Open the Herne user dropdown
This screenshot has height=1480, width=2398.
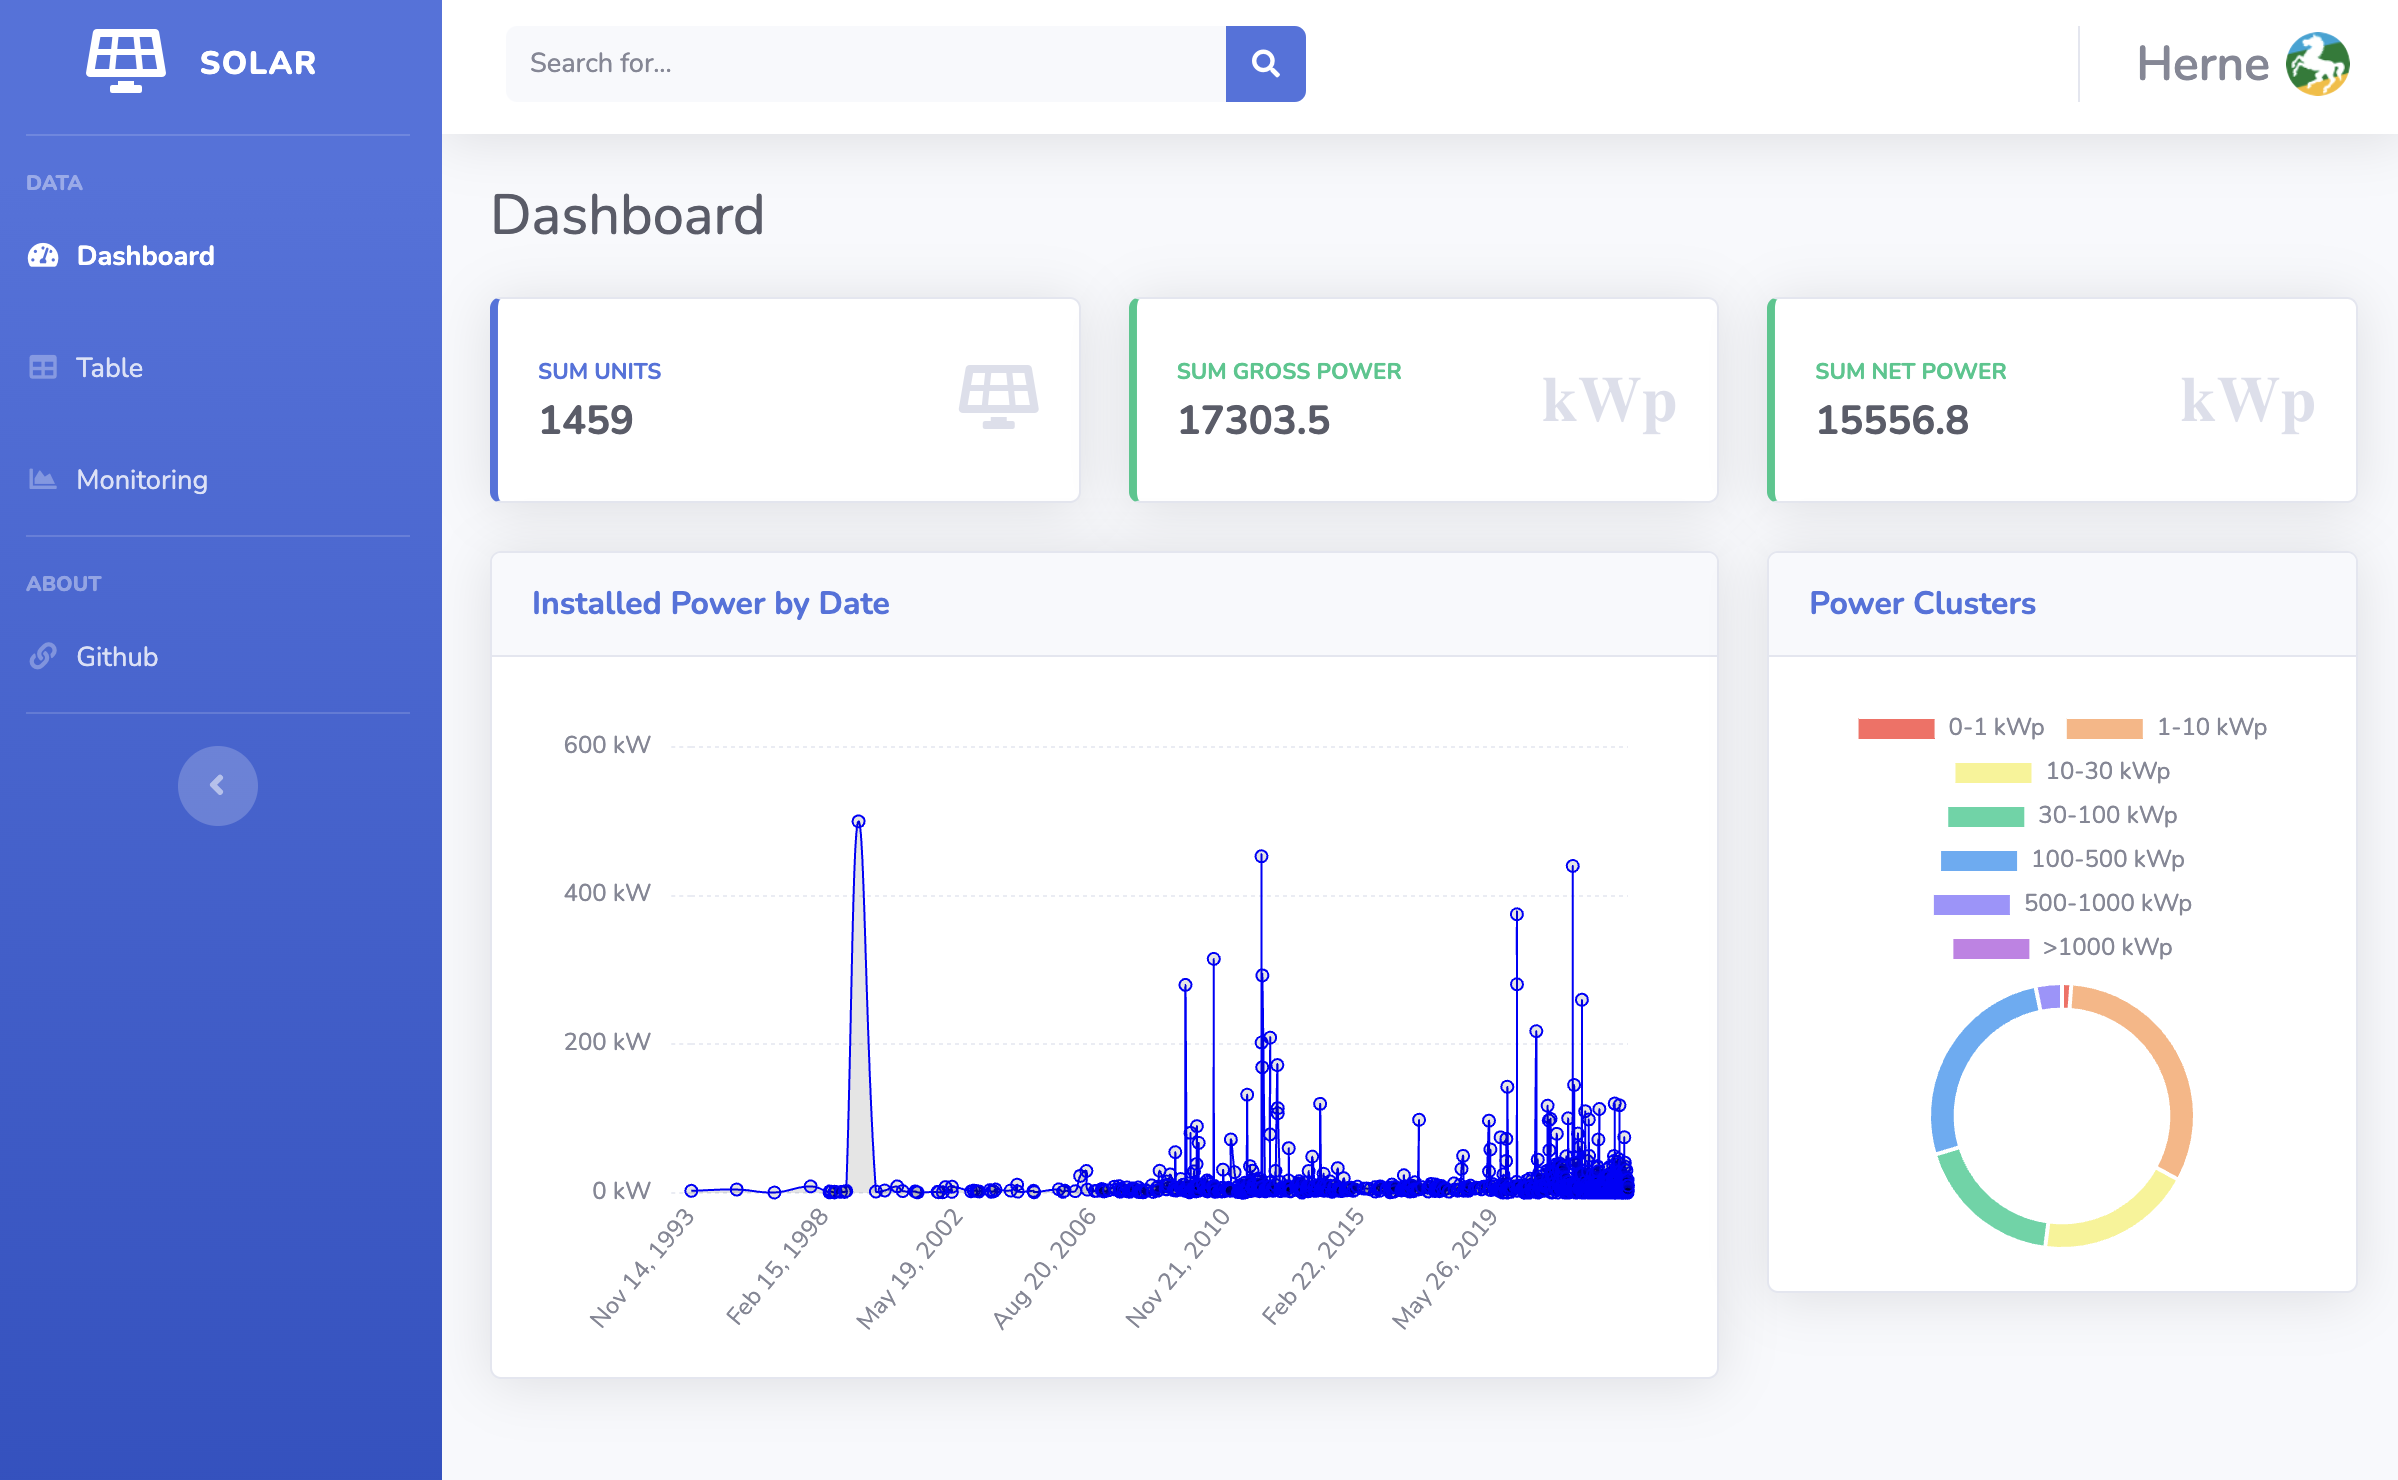coord(2202,64)
